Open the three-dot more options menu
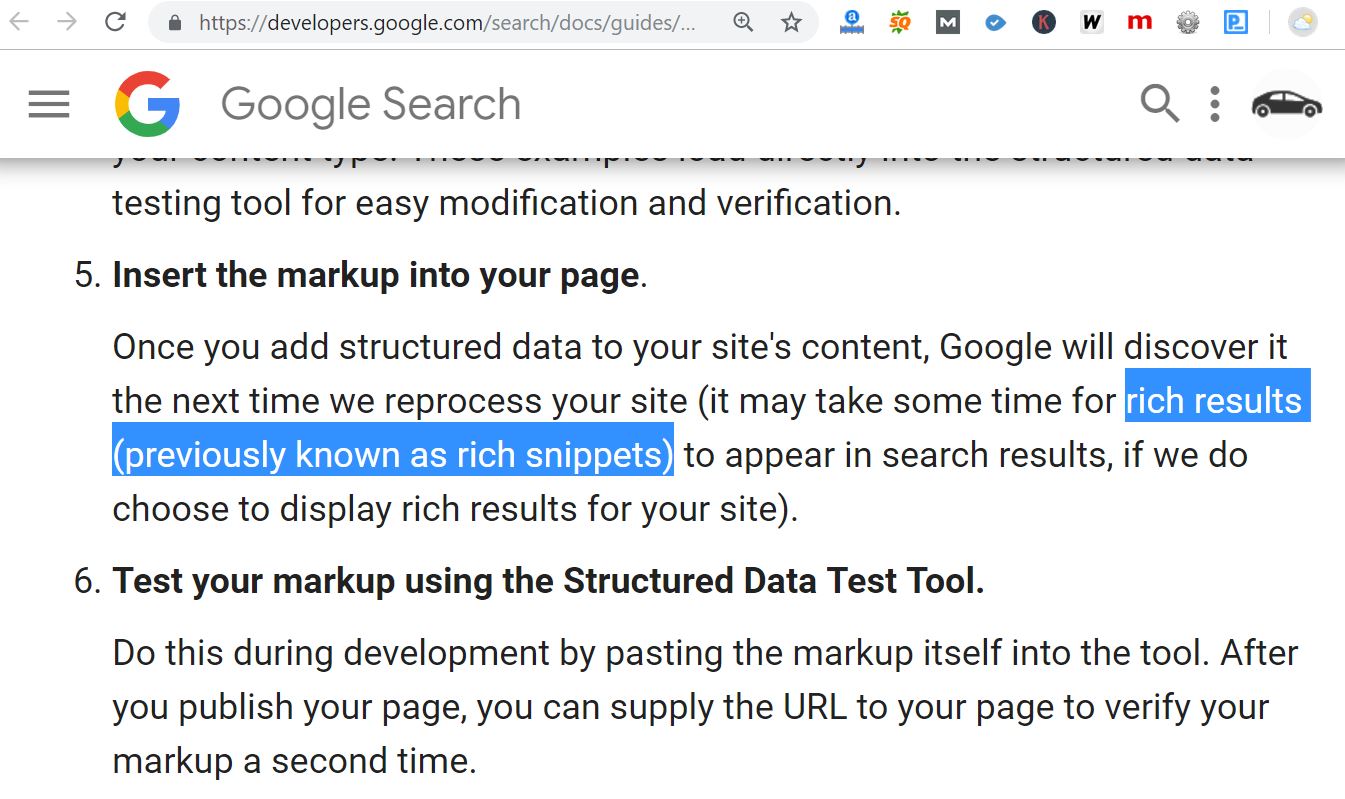The image size is (1345, 799). coord(1214,104)
